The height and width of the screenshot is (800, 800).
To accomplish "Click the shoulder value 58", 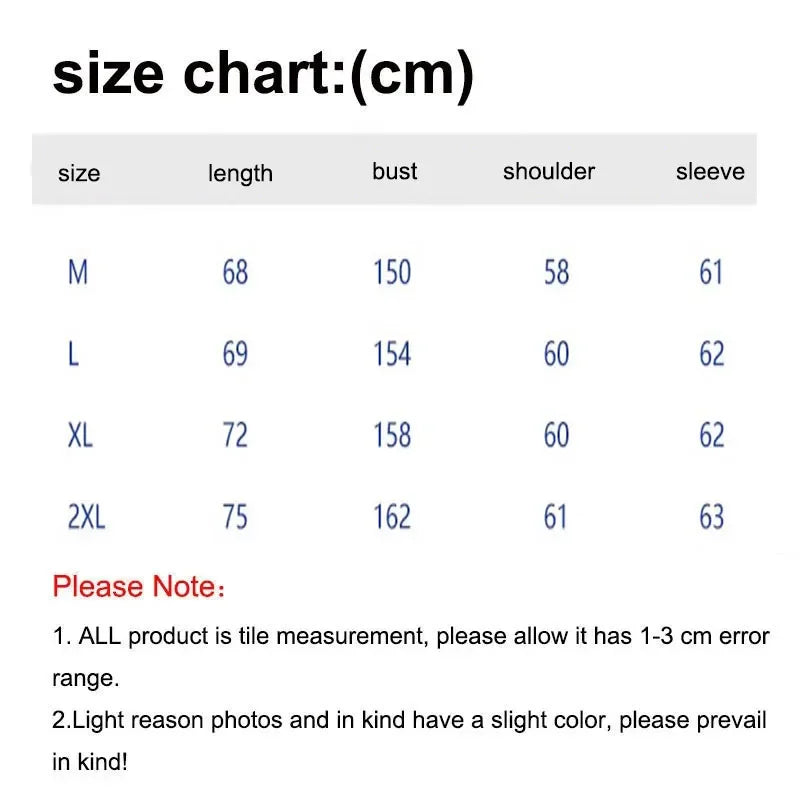I will 556,272.
